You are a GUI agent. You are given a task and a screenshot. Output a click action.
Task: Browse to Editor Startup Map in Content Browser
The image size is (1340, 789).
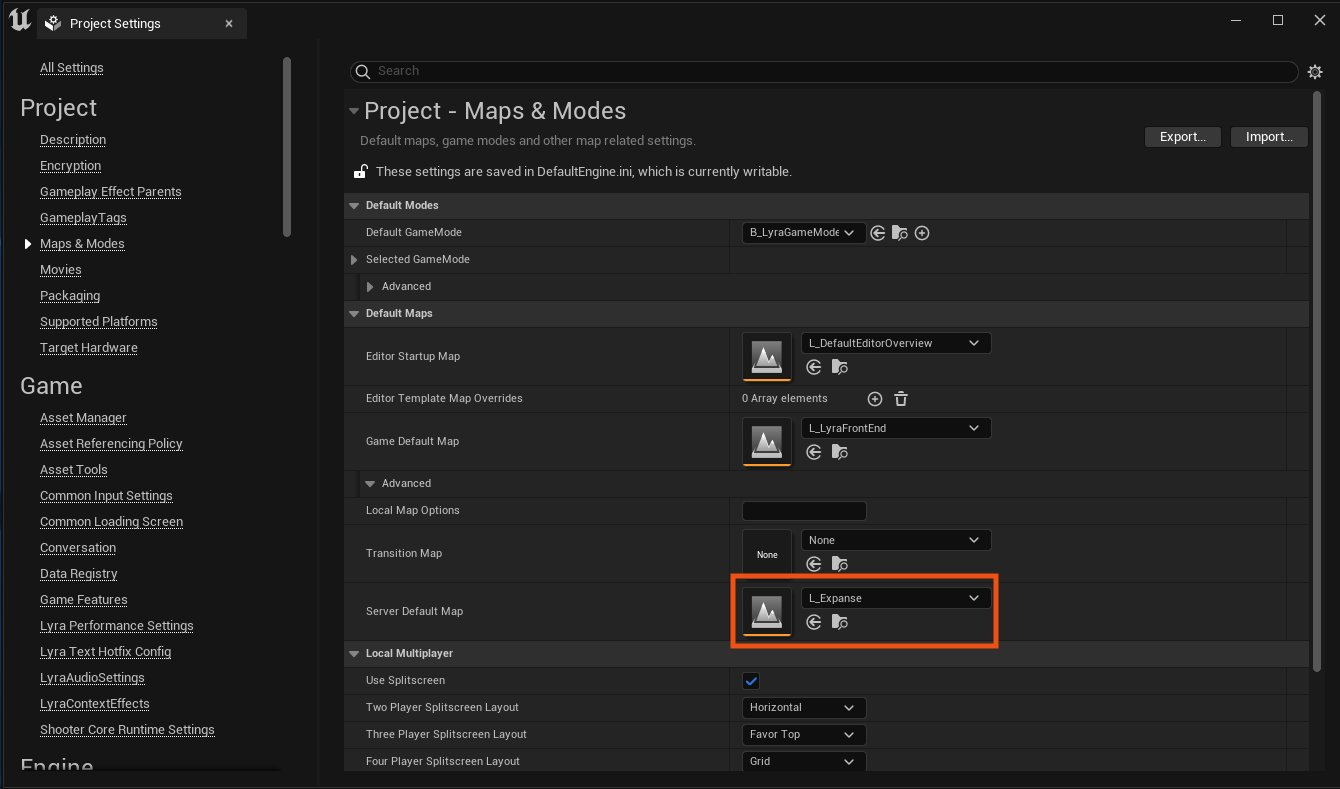tap(839, 367)
